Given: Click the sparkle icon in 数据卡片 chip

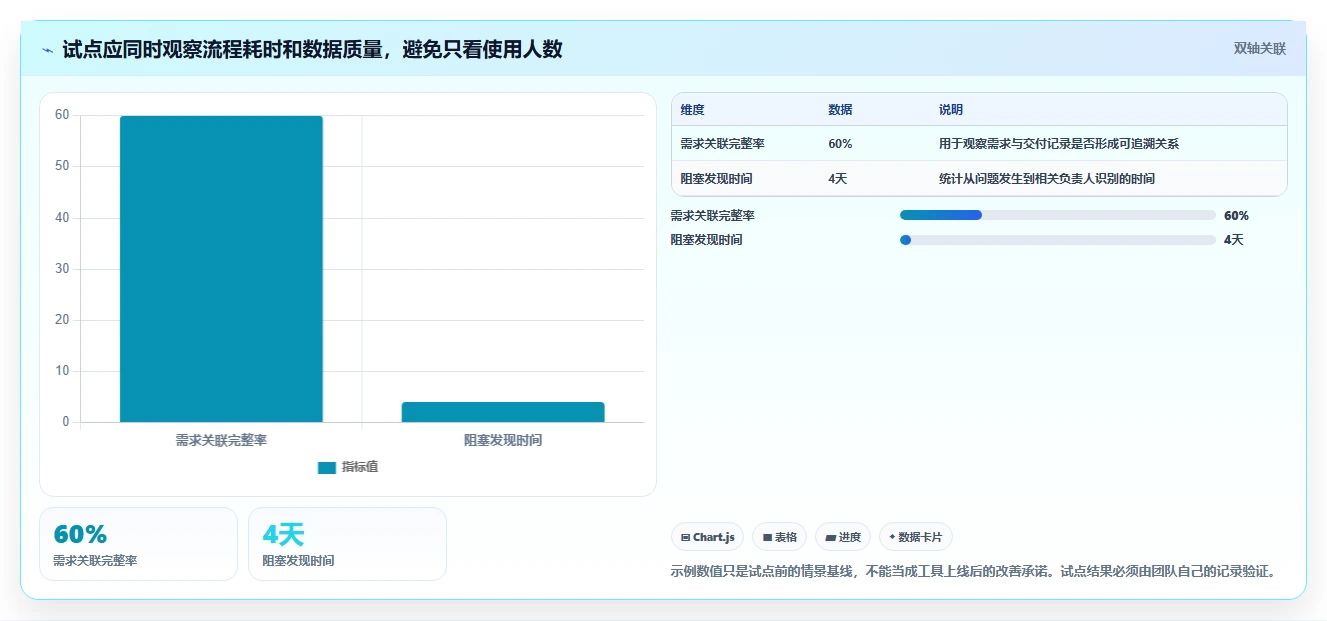Looking at the screenshot, I should click(892, 537).
